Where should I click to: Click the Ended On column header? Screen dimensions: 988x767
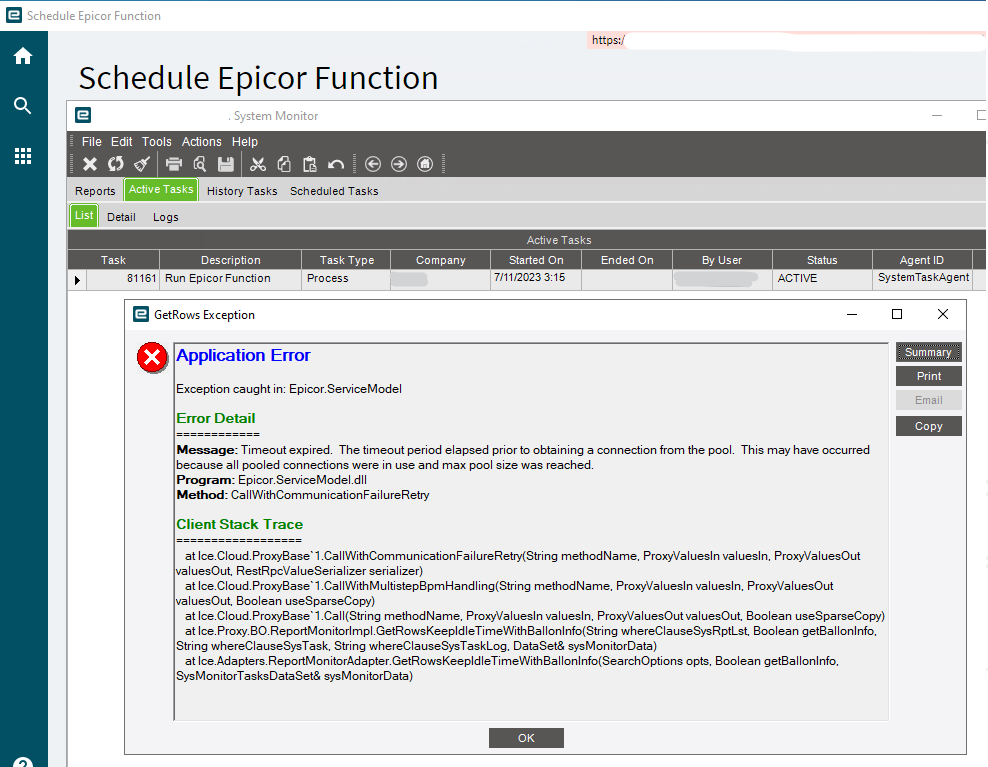tap(627, 260)
